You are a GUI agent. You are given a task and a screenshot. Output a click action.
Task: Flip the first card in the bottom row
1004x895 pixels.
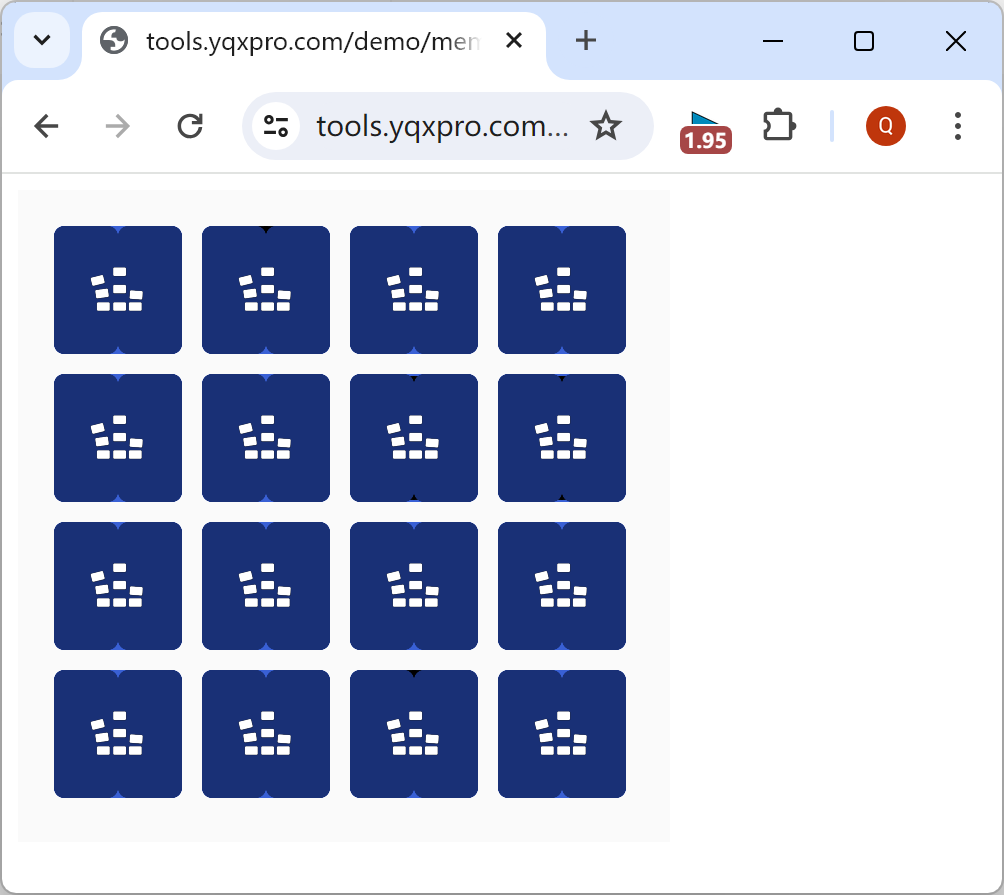pos(118,734)
